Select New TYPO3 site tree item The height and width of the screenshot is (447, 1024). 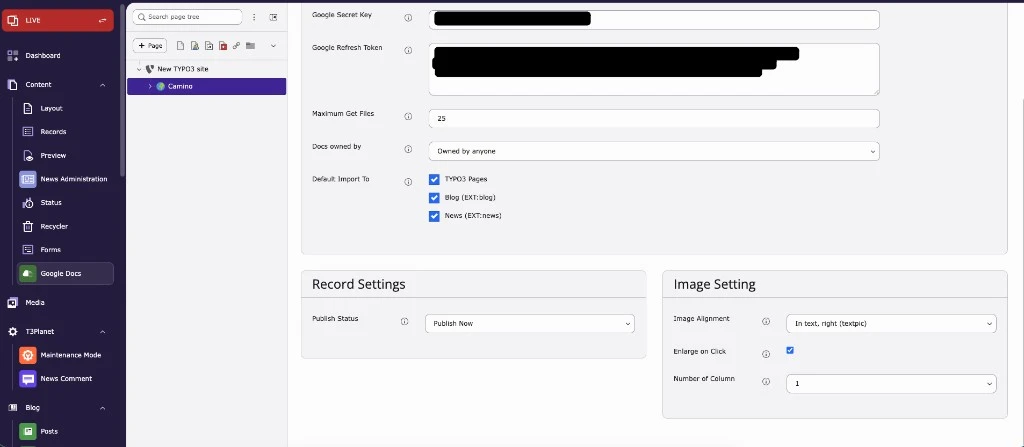tap(183, 69)
